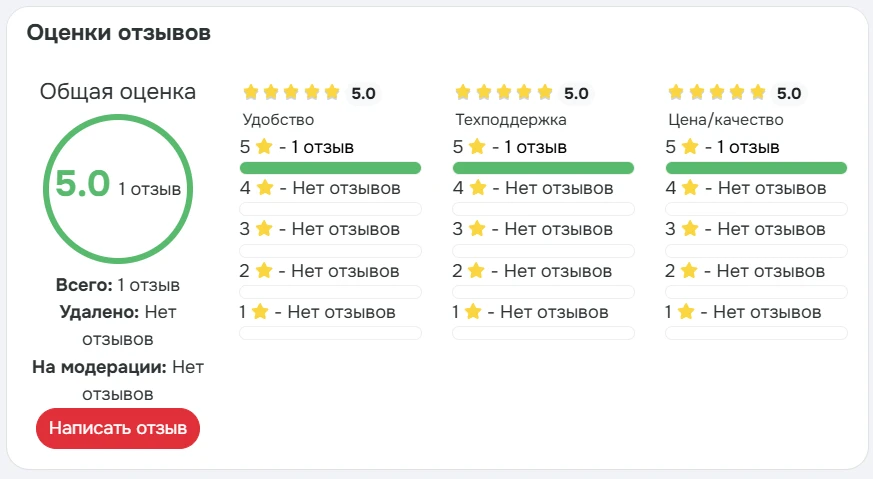Click the star icon in Удобство 4-star row
The height and width of the screenshot is (479, 873).
pyautogui.click(x=264, y=188)
